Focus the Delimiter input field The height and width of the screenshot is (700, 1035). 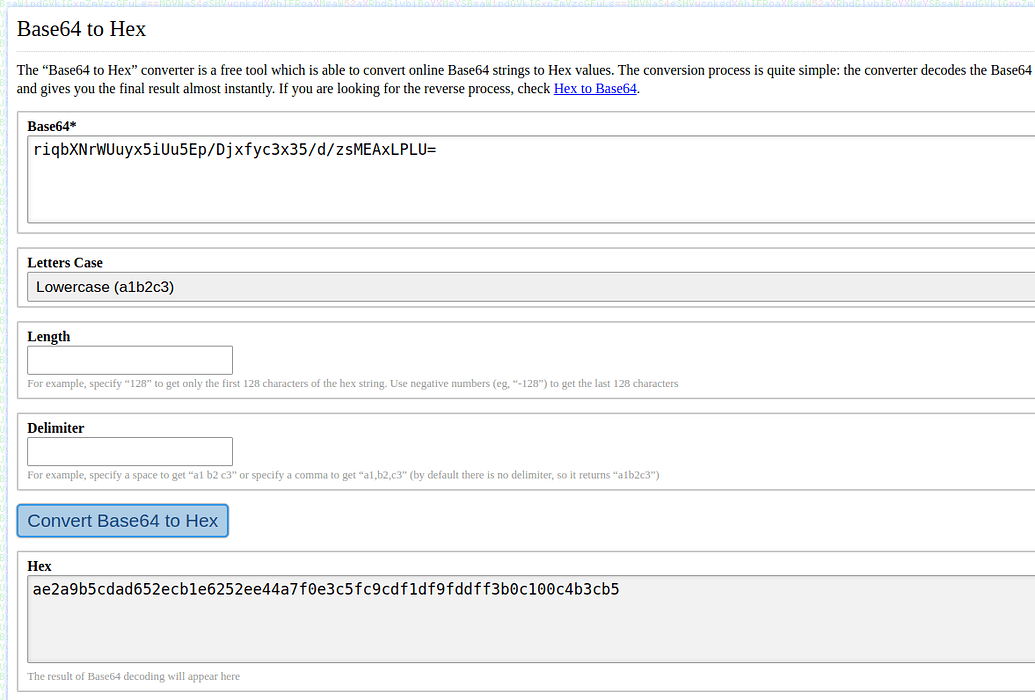pyautogui.click(x=130, y=451)
